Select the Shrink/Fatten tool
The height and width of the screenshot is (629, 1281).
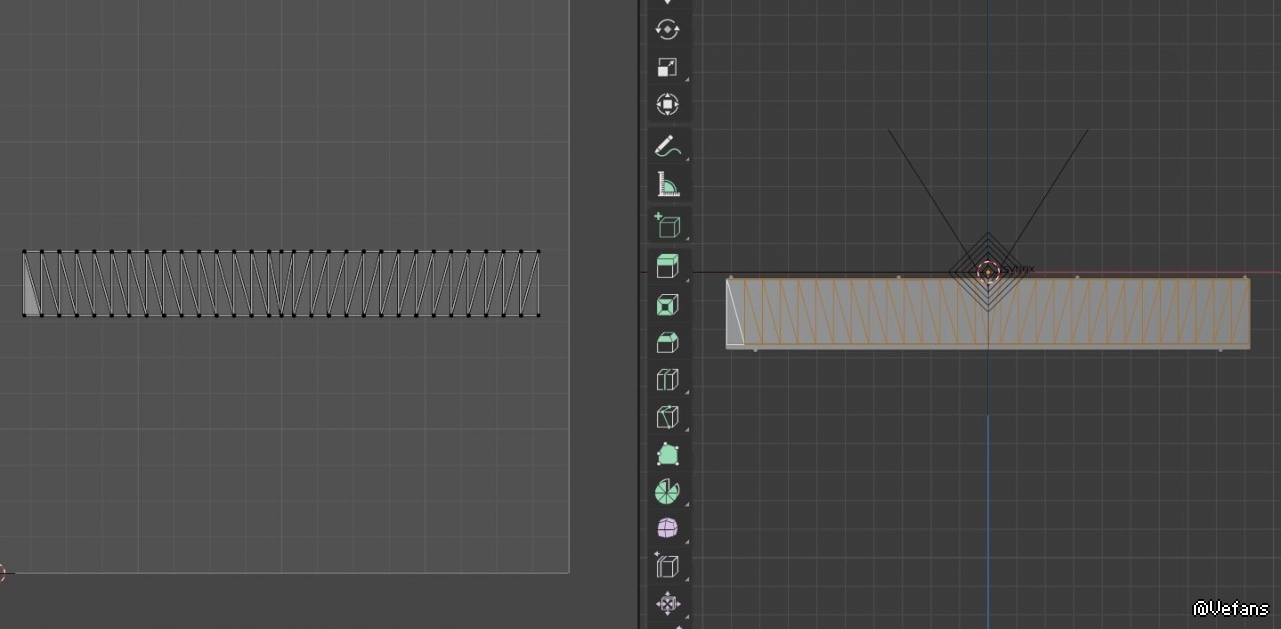(x=667, y=604)
